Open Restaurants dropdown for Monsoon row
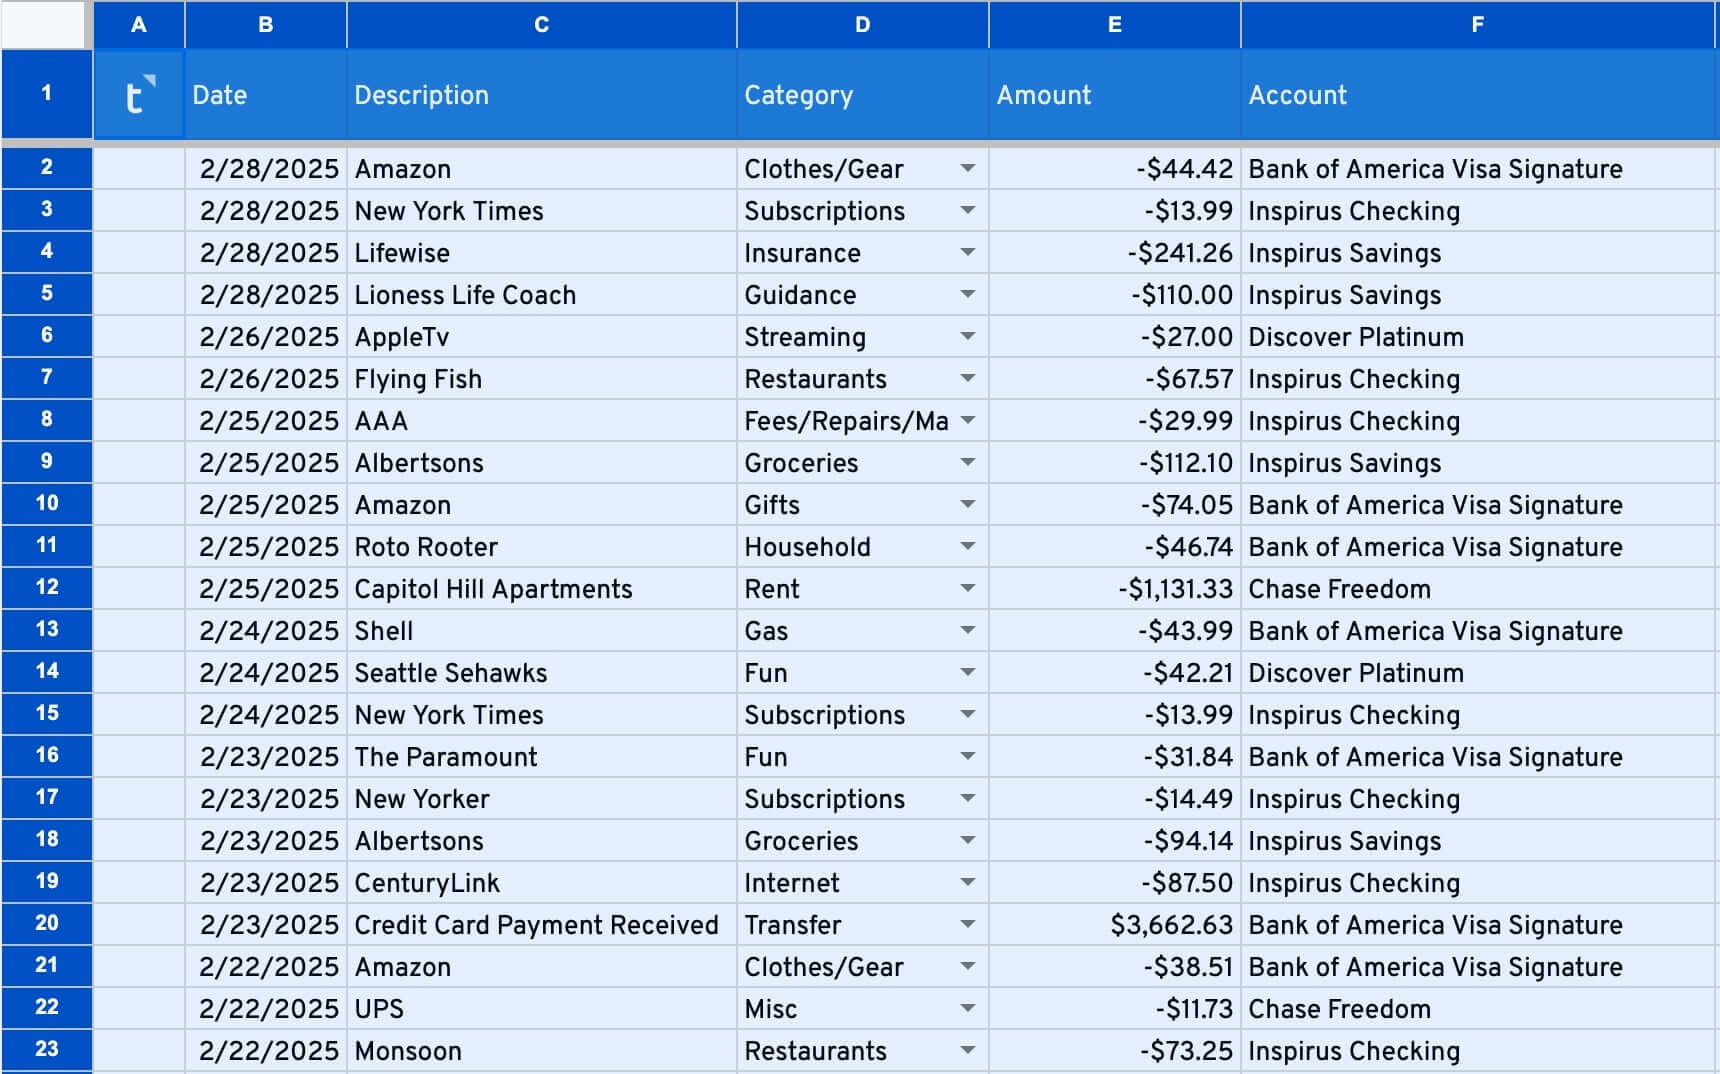The image size is (1720, 1074). [967, 1050]
